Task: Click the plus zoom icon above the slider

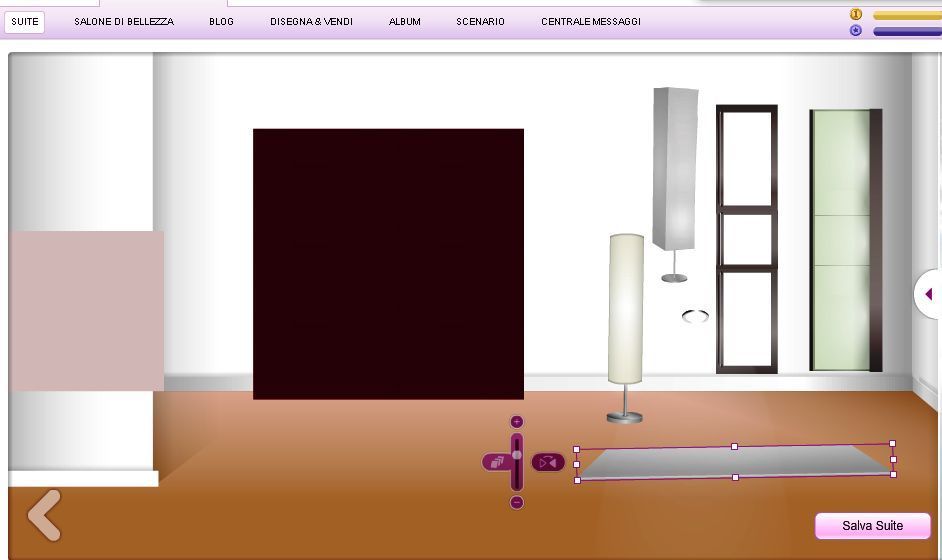Action: (517, 422)
